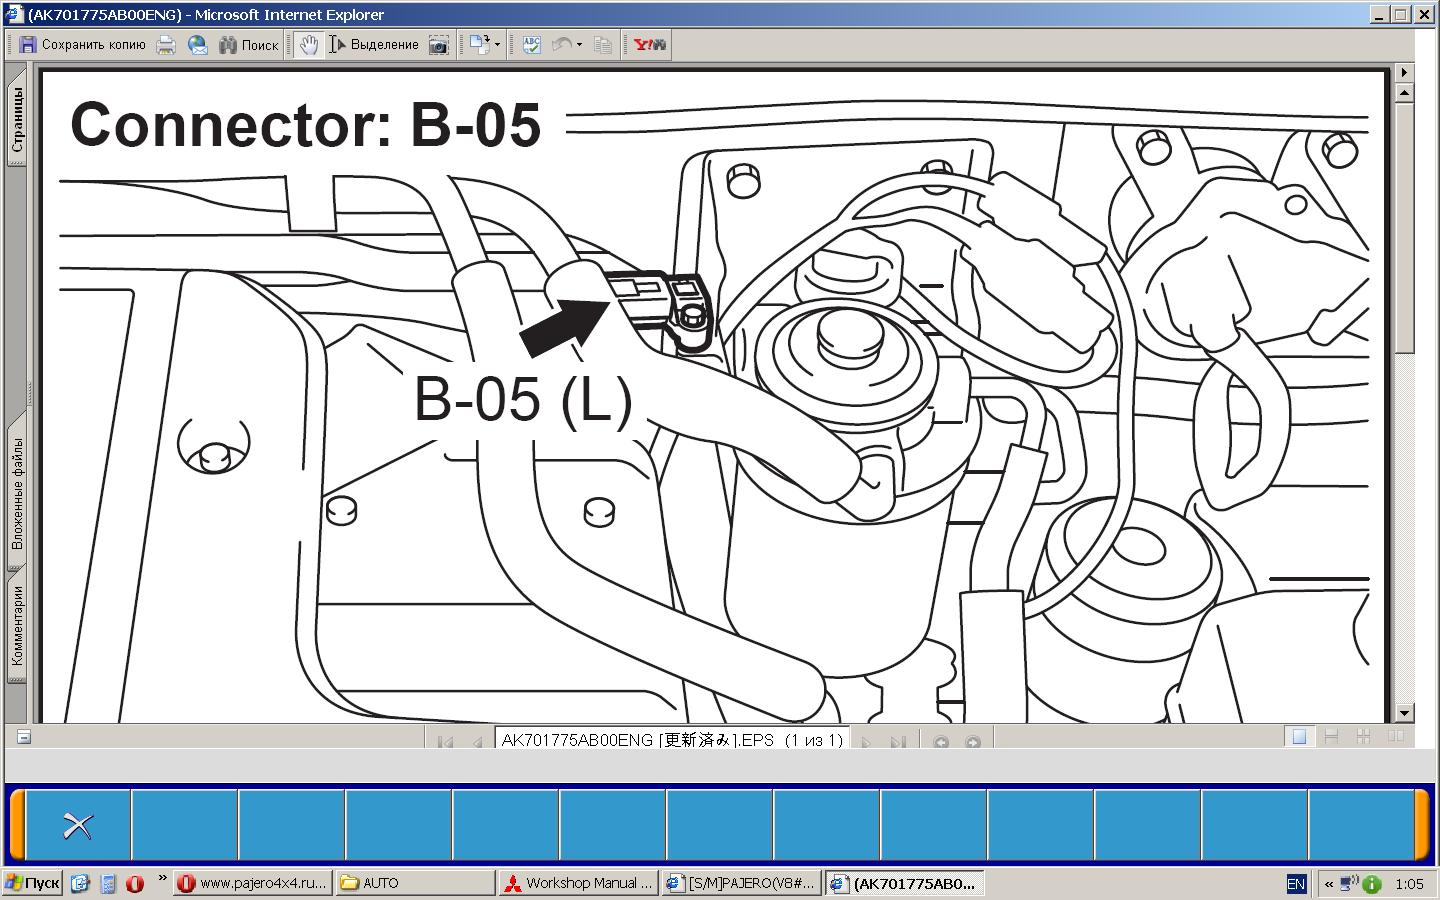Screen dimensions: 1440x900
Task: Open the Страницы side tab
Action: pos(17,120)
